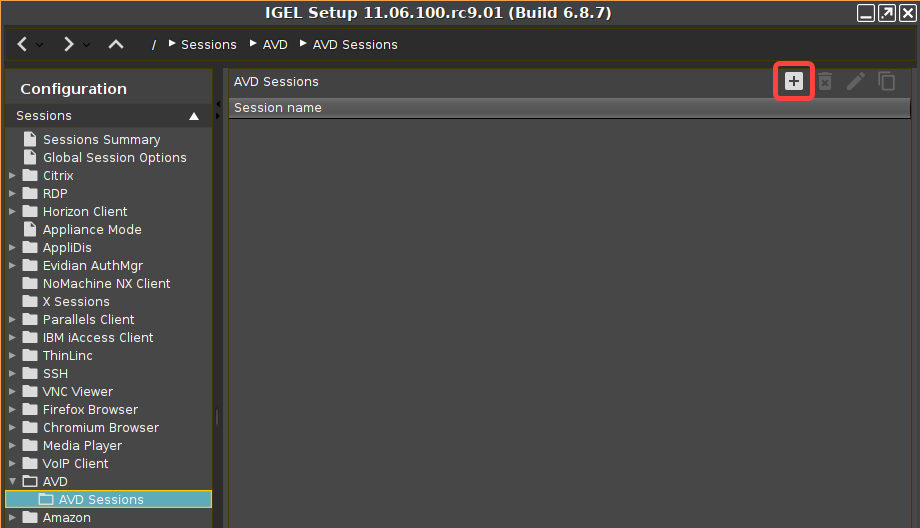Select Sessions in the breadcrumb path
The height and width of the screenshot is (528, 920).
pos(208,45)
